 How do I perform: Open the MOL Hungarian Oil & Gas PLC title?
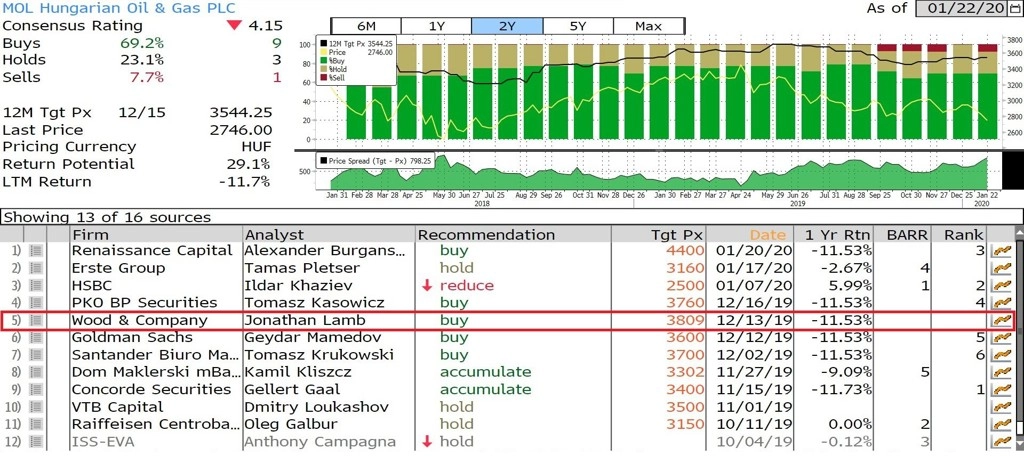[120, 8]
